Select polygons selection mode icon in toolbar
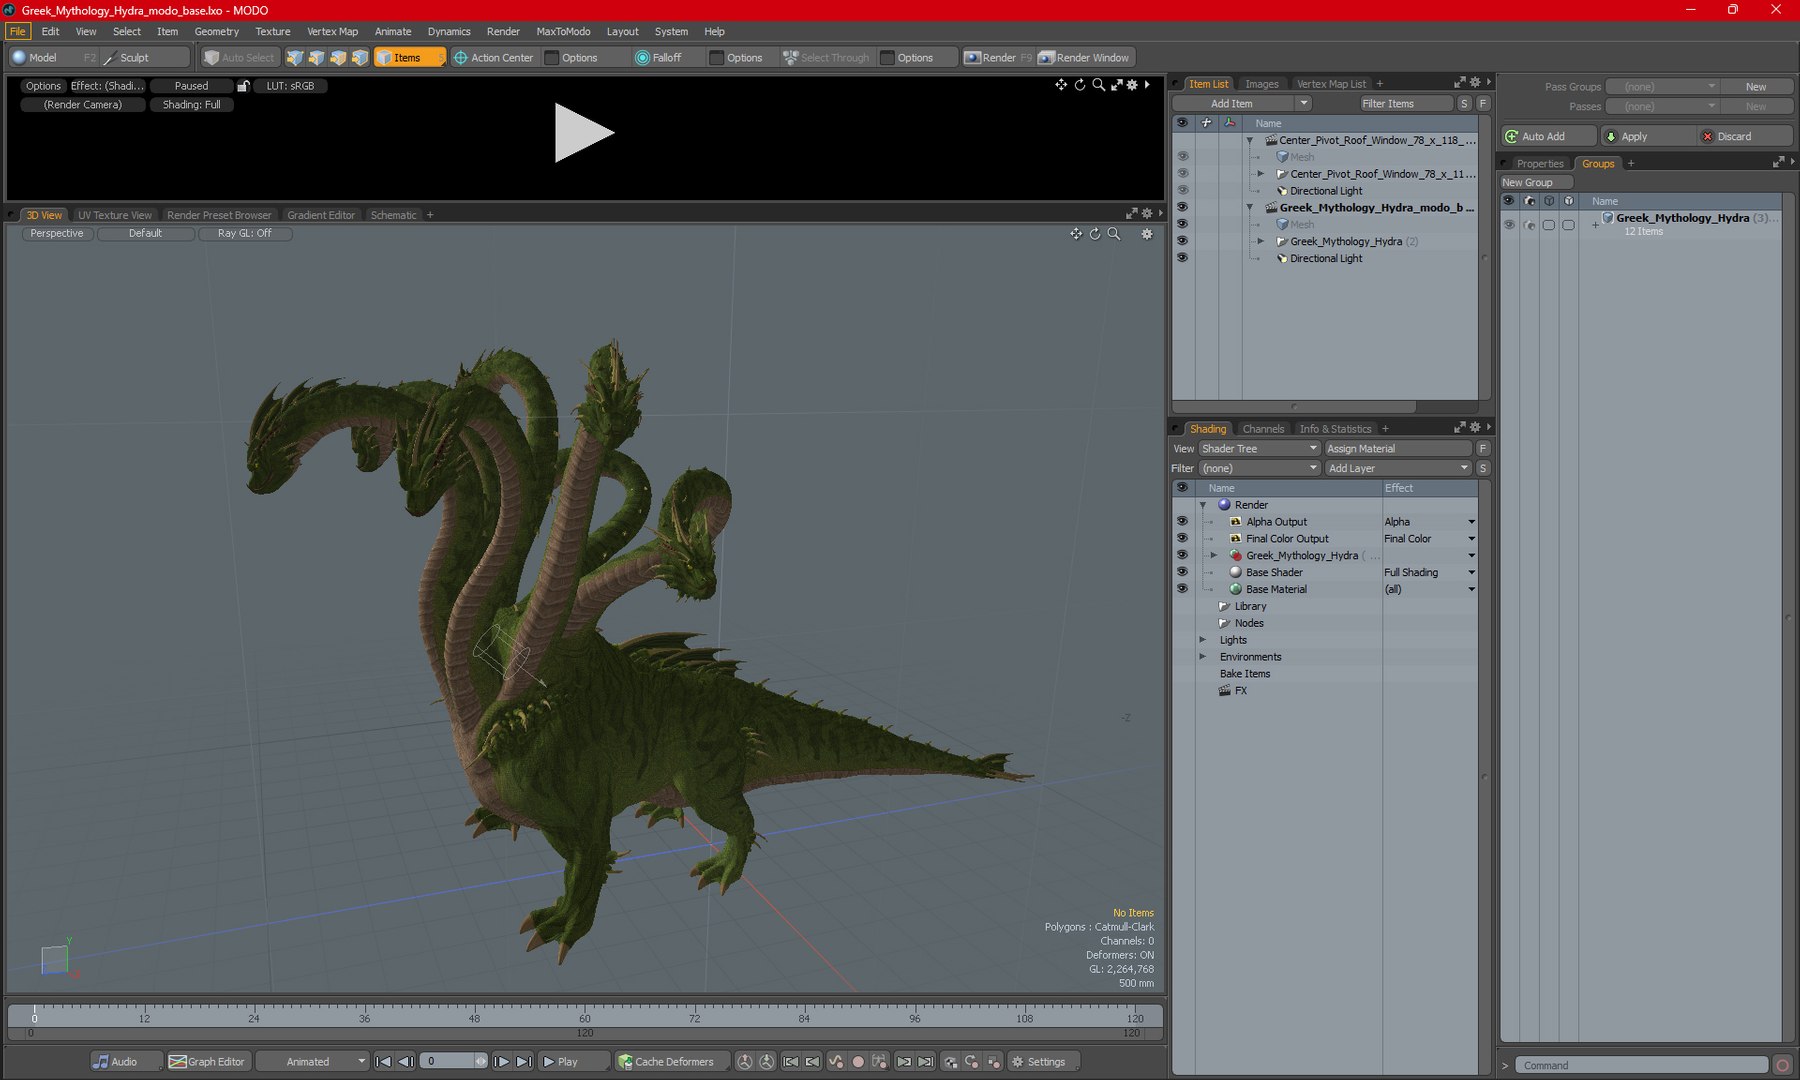The width and height of the screenshot is (1800, 1080). pyautogui.click(x=339, y=58)
